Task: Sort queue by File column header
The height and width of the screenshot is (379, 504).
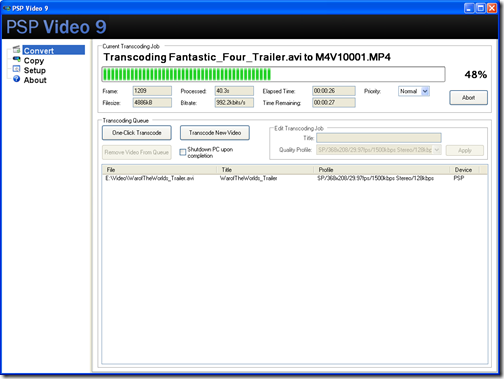Action: click(160, 170)
